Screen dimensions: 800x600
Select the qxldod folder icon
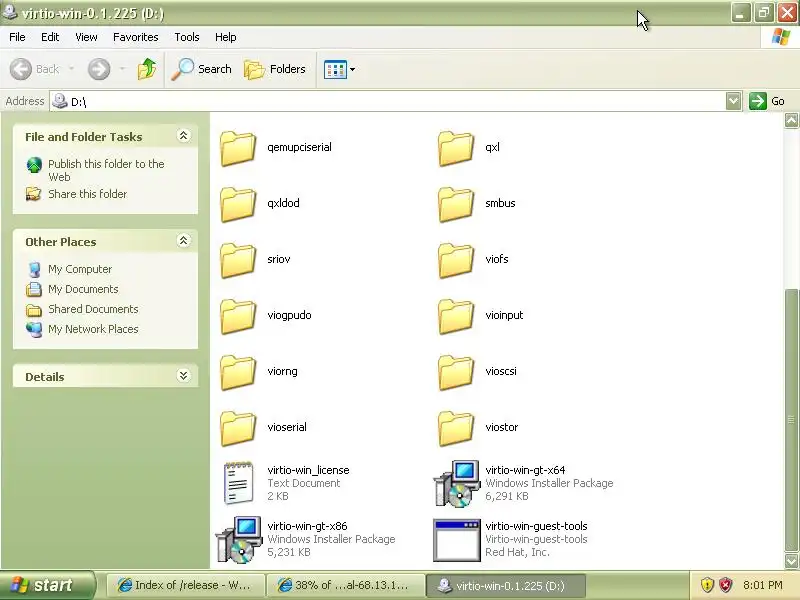point(238,204)
